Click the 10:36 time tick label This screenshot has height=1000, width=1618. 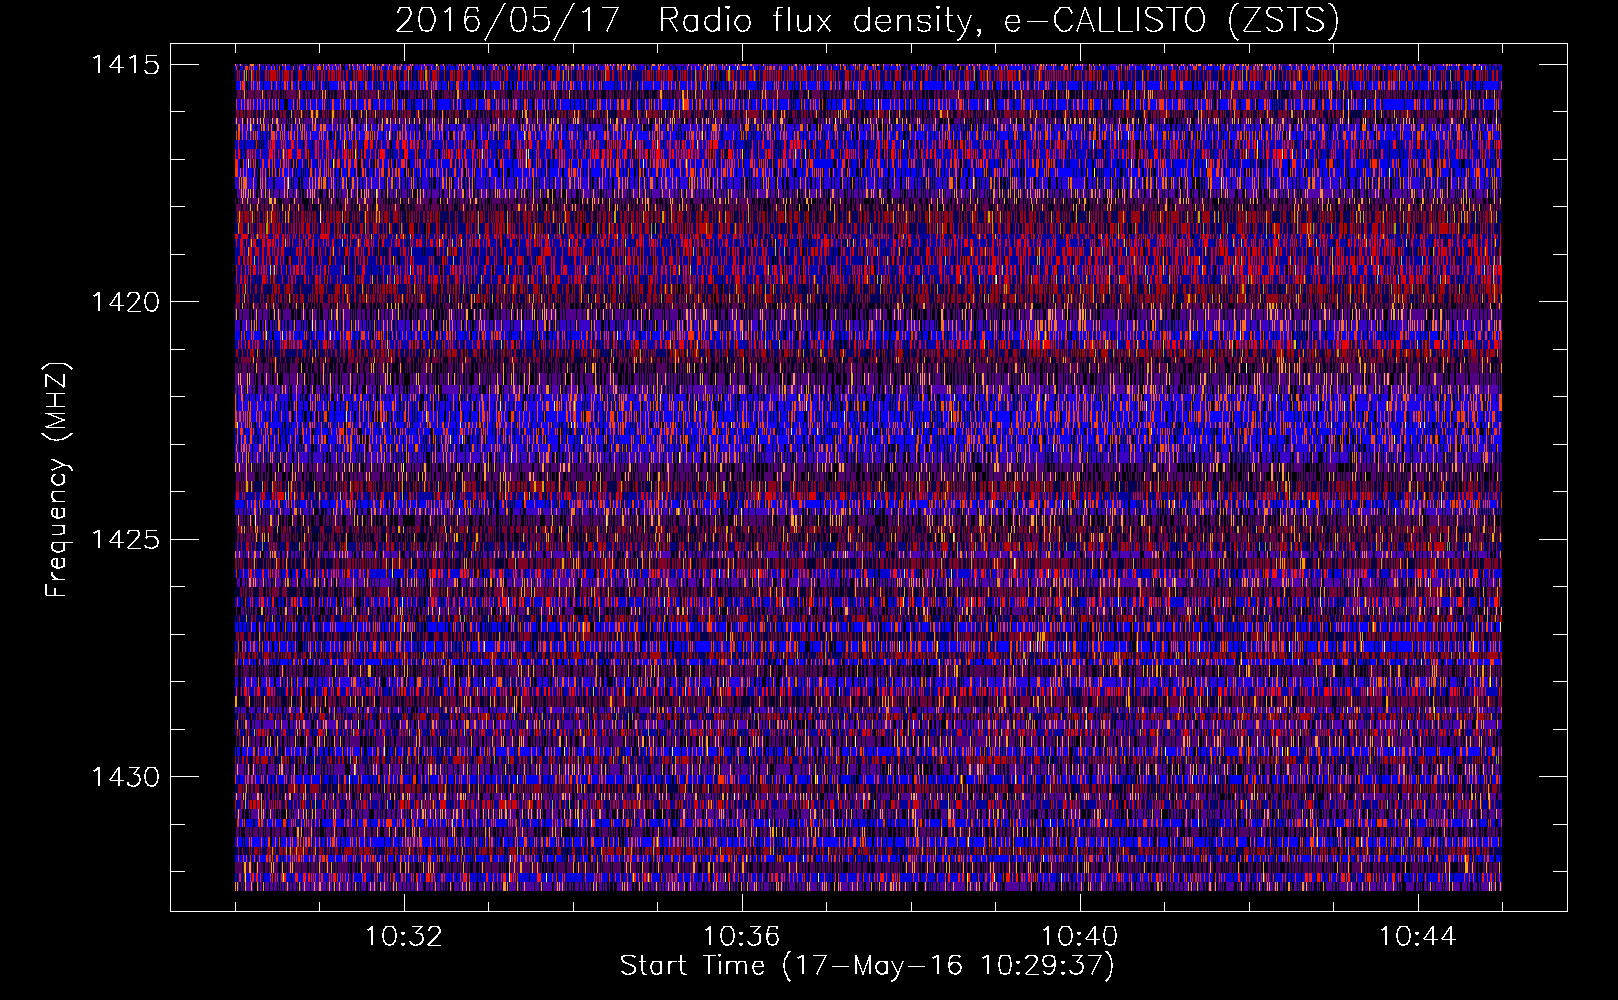[742, 937]
